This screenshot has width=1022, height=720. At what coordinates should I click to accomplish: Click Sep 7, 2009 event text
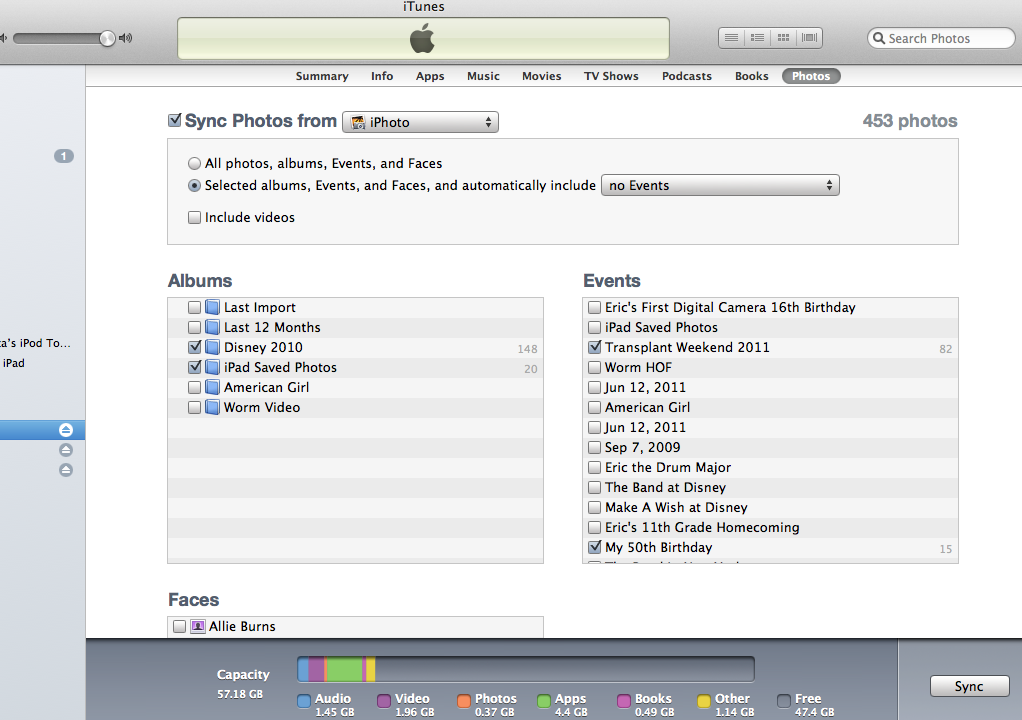tap(643, 448)
